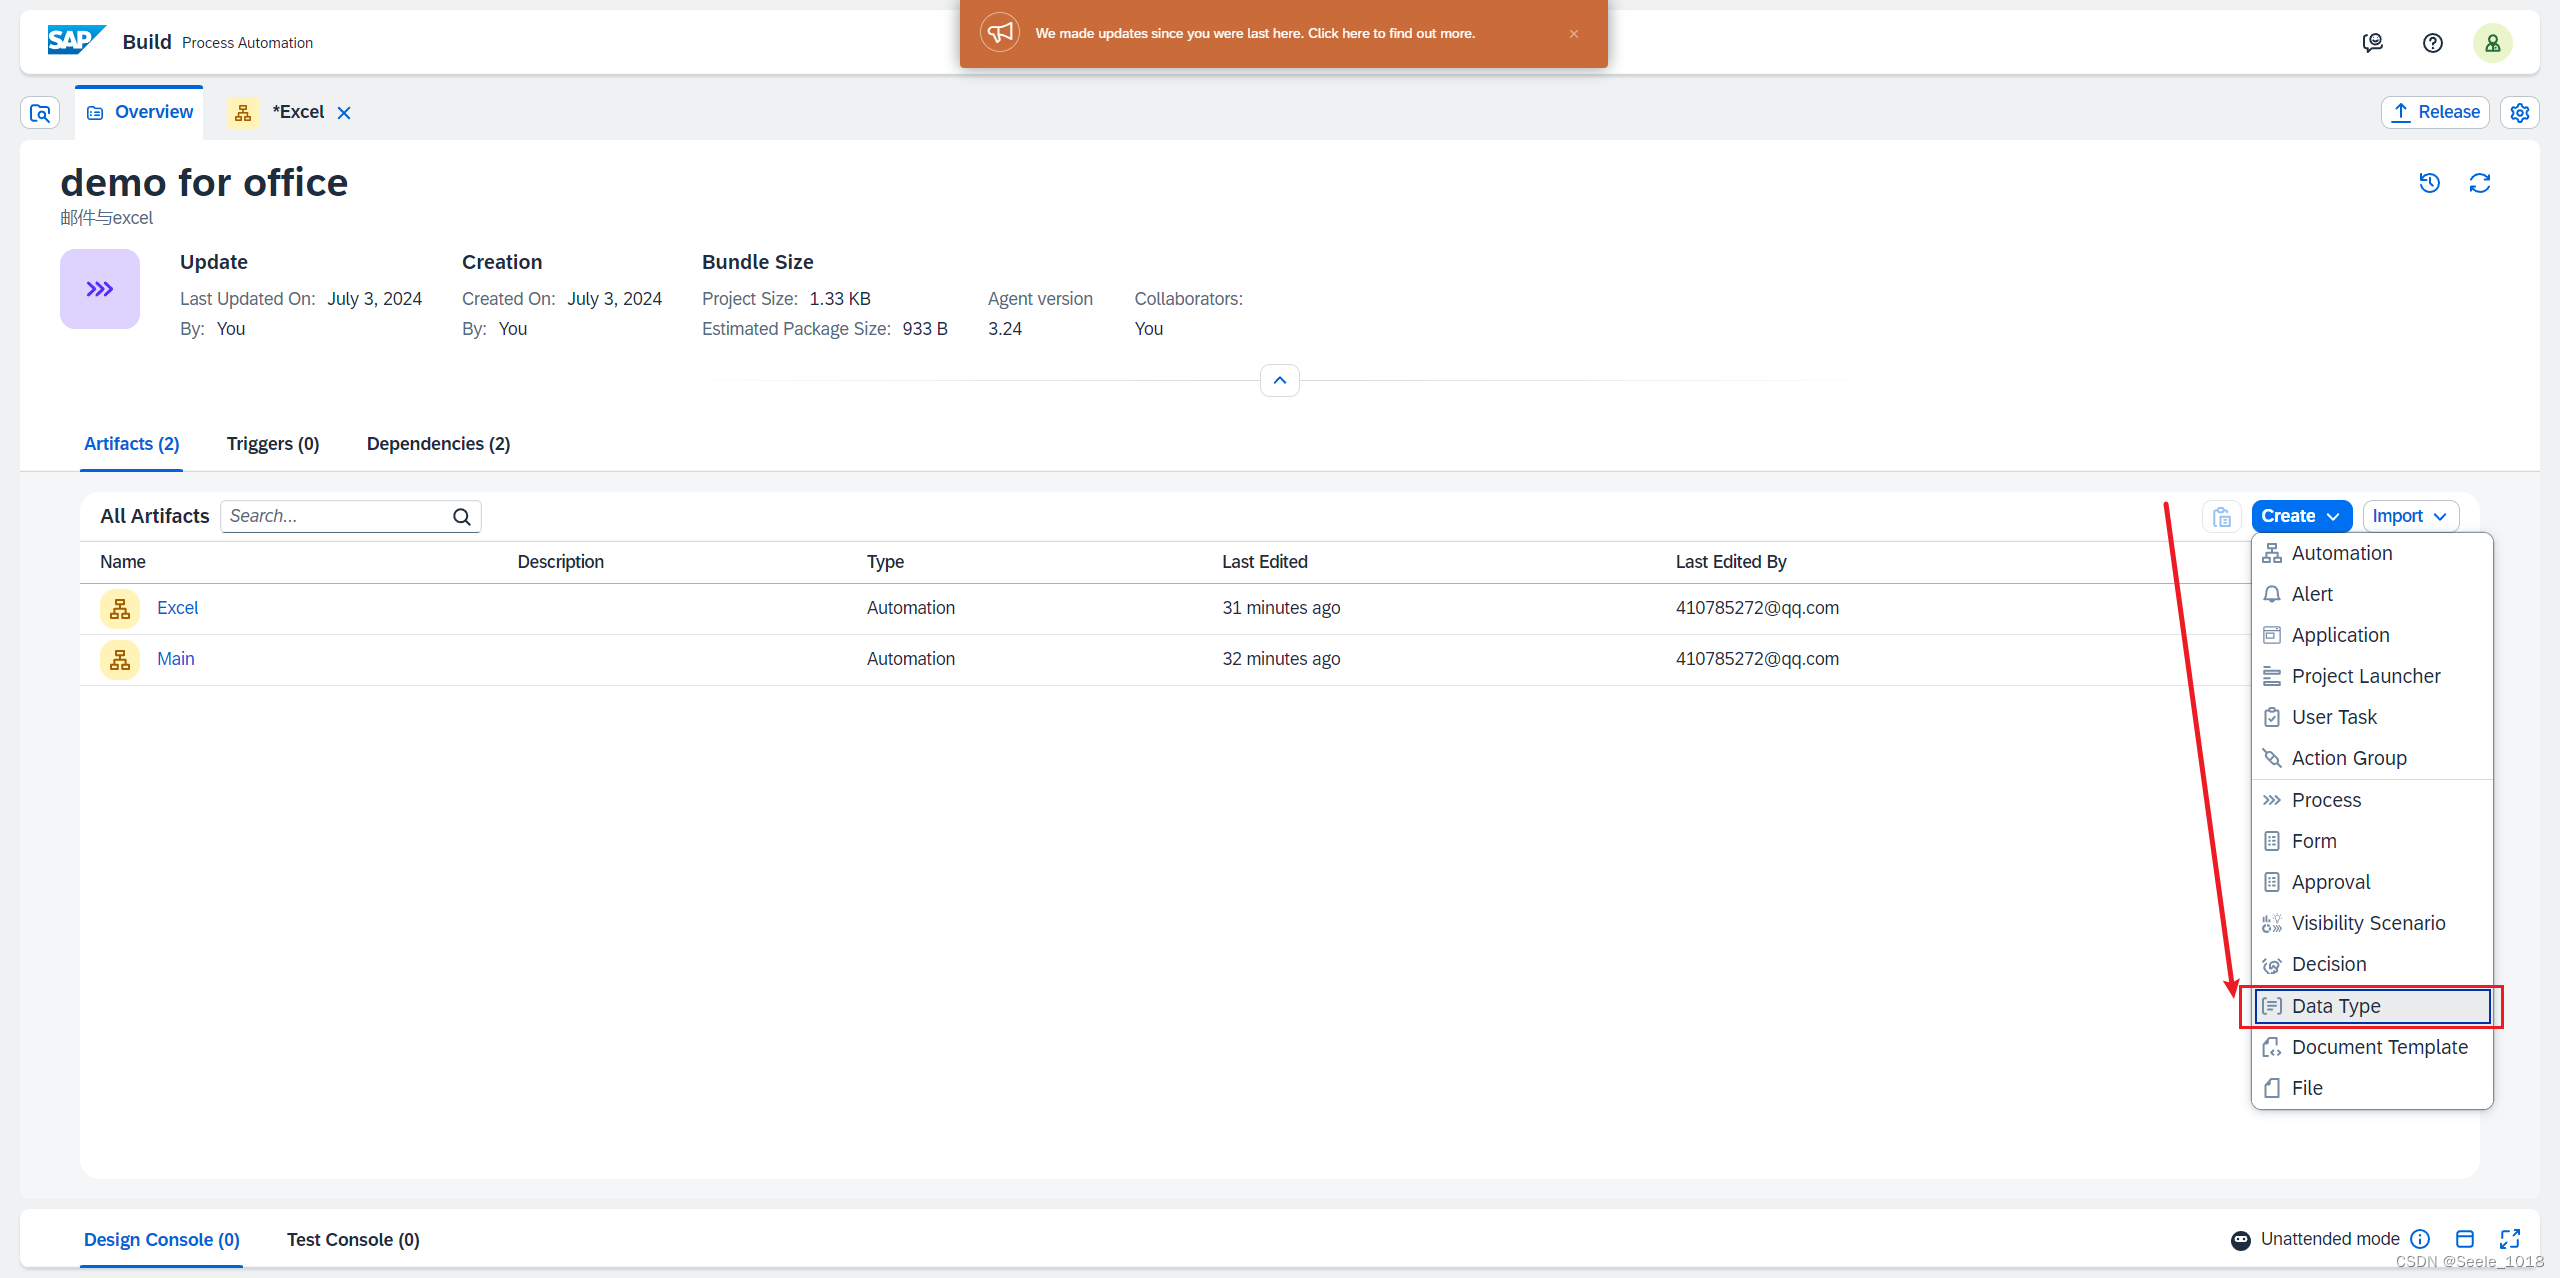2560x1278 pixels.
Task: Click the paste artifact clipboard icon
Action: coord(2221,517)
